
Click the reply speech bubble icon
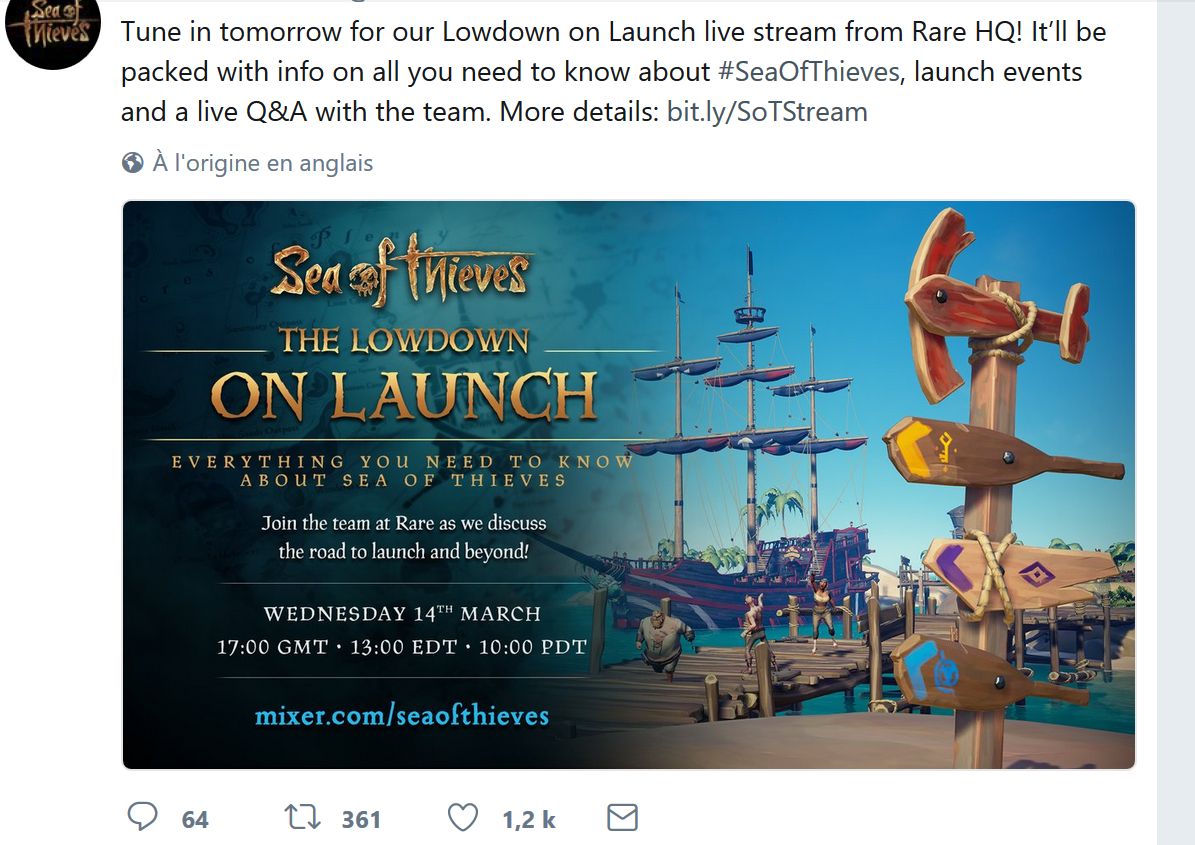click(x=143, y=817)
